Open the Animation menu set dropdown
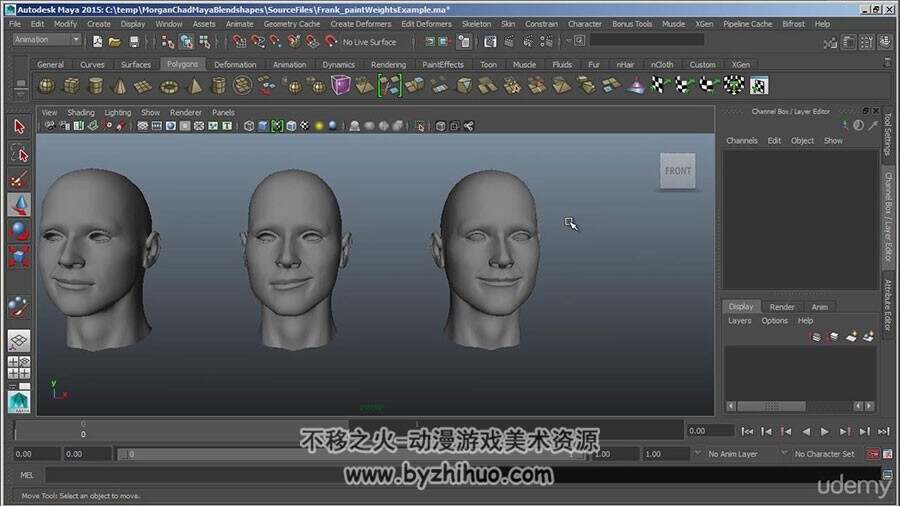900x506 pixels. 47,40
